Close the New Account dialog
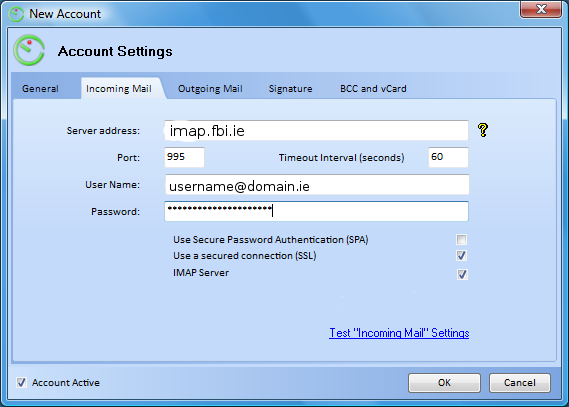 tap(541, 9)
